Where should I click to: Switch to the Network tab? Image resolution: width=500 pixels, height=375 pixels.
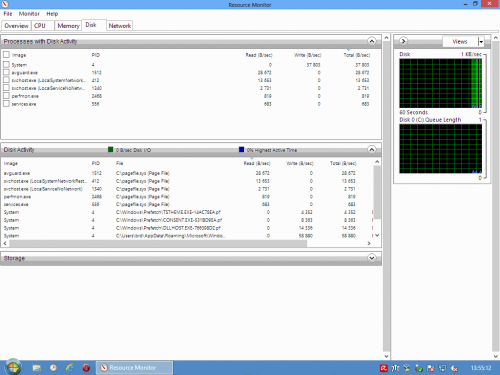coord(120,26)
